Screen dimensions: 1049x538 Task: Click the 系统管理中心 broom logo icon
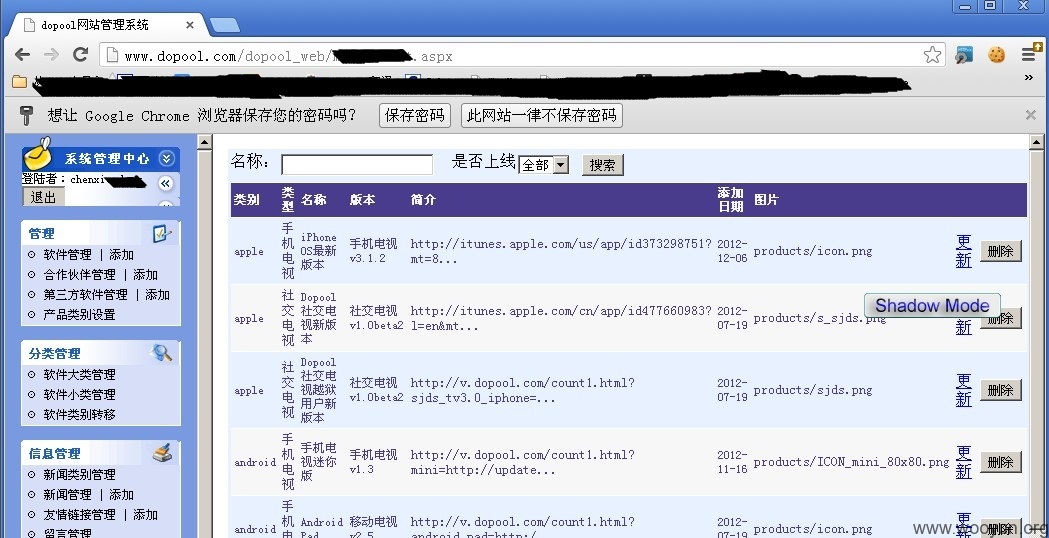point(38,154)
